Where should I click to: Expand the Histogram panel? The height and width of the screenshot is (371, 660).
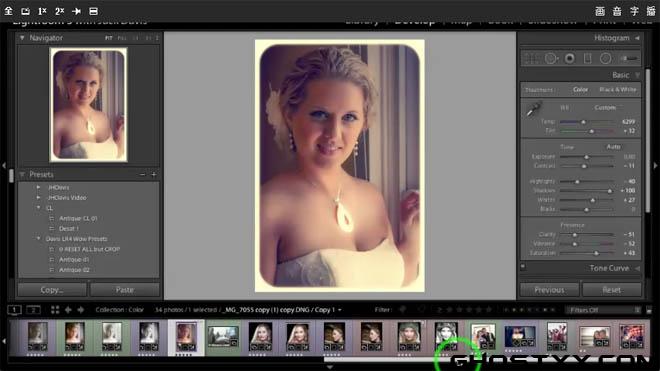click(x=637, y=38)
